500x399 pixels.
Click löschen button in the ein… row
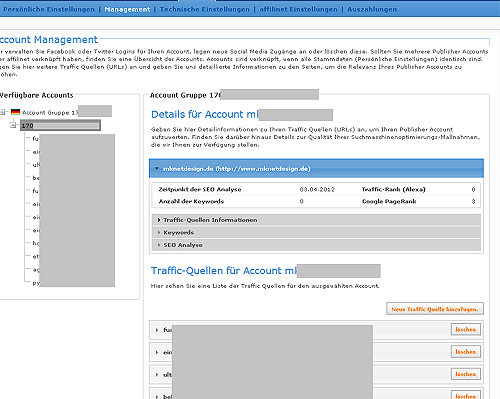click(466, 352)
